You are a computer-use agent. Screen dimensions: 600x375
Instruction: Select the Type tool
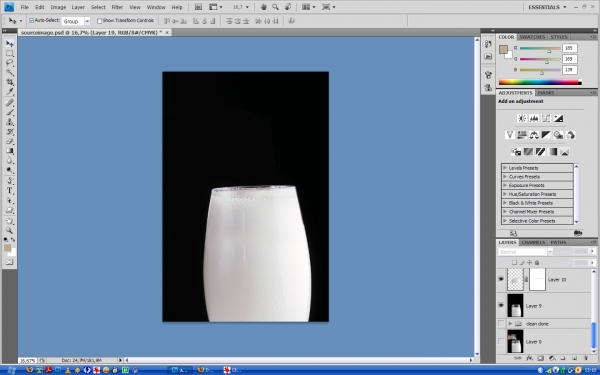pyautogui.click(x=10, y=191)
